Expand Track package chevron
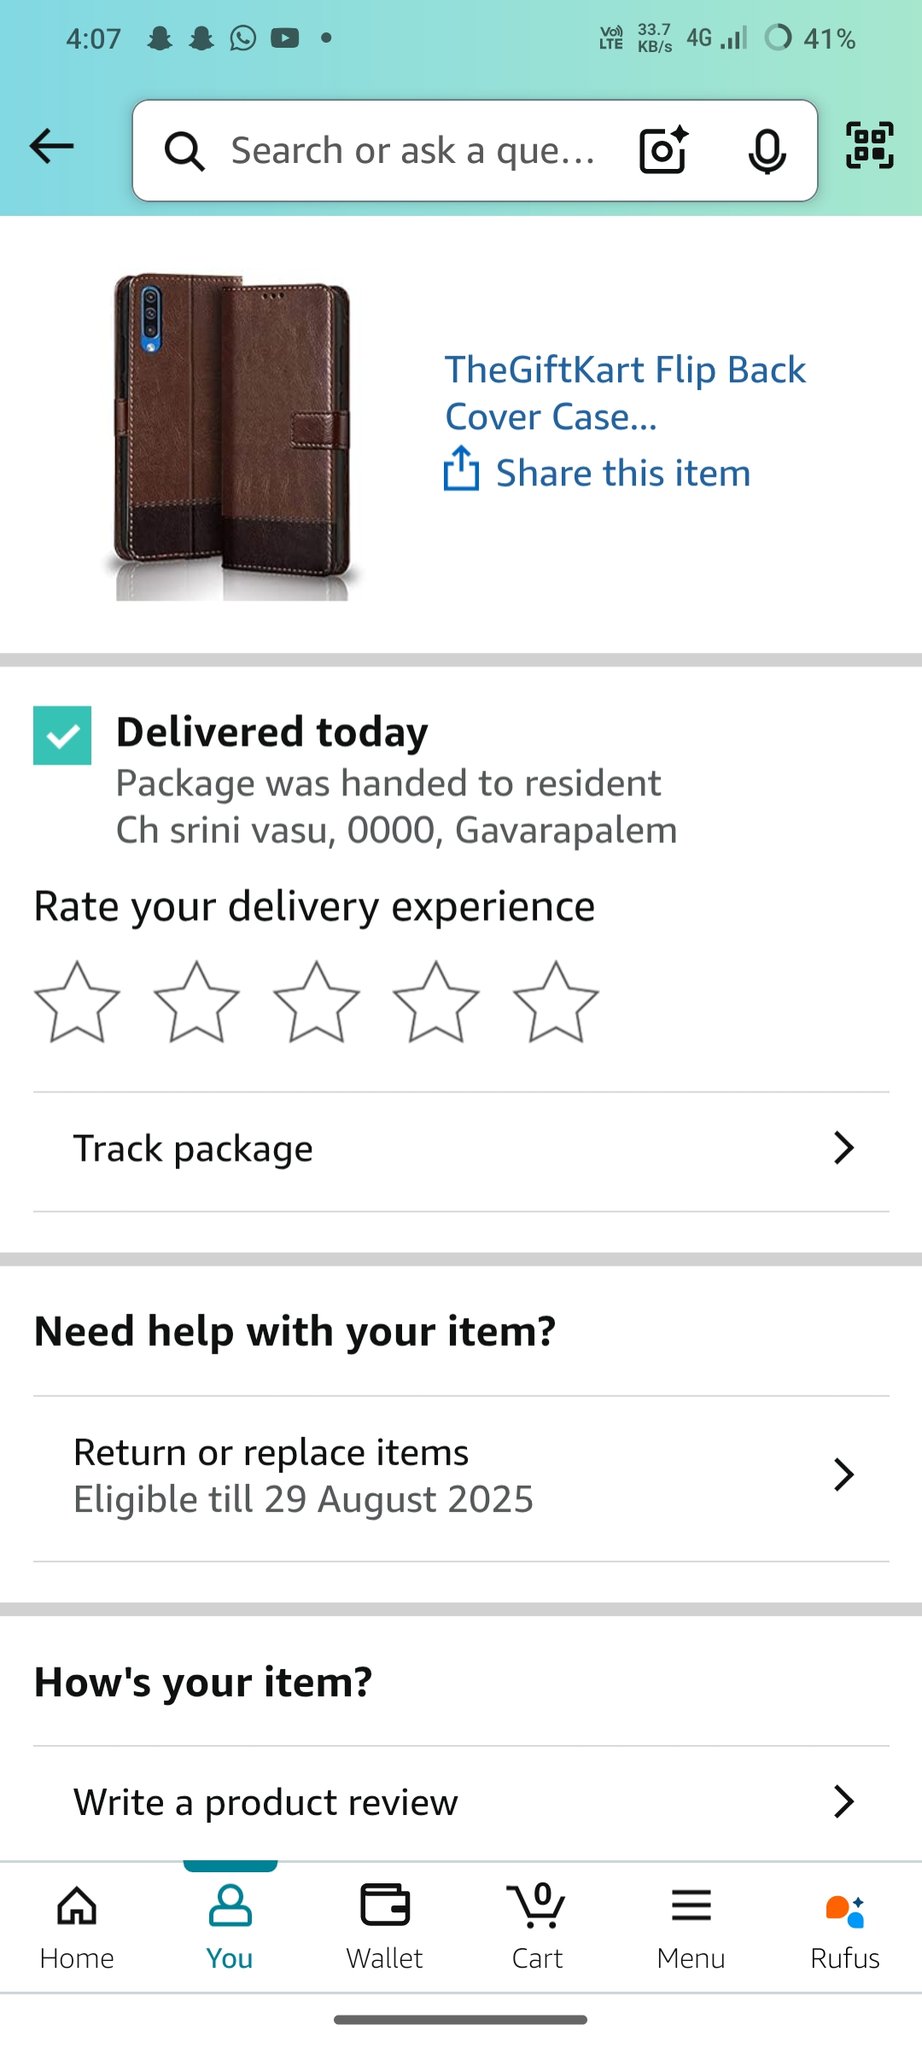Screen dimensions: 922x2048 click(x=843, y=1148)
